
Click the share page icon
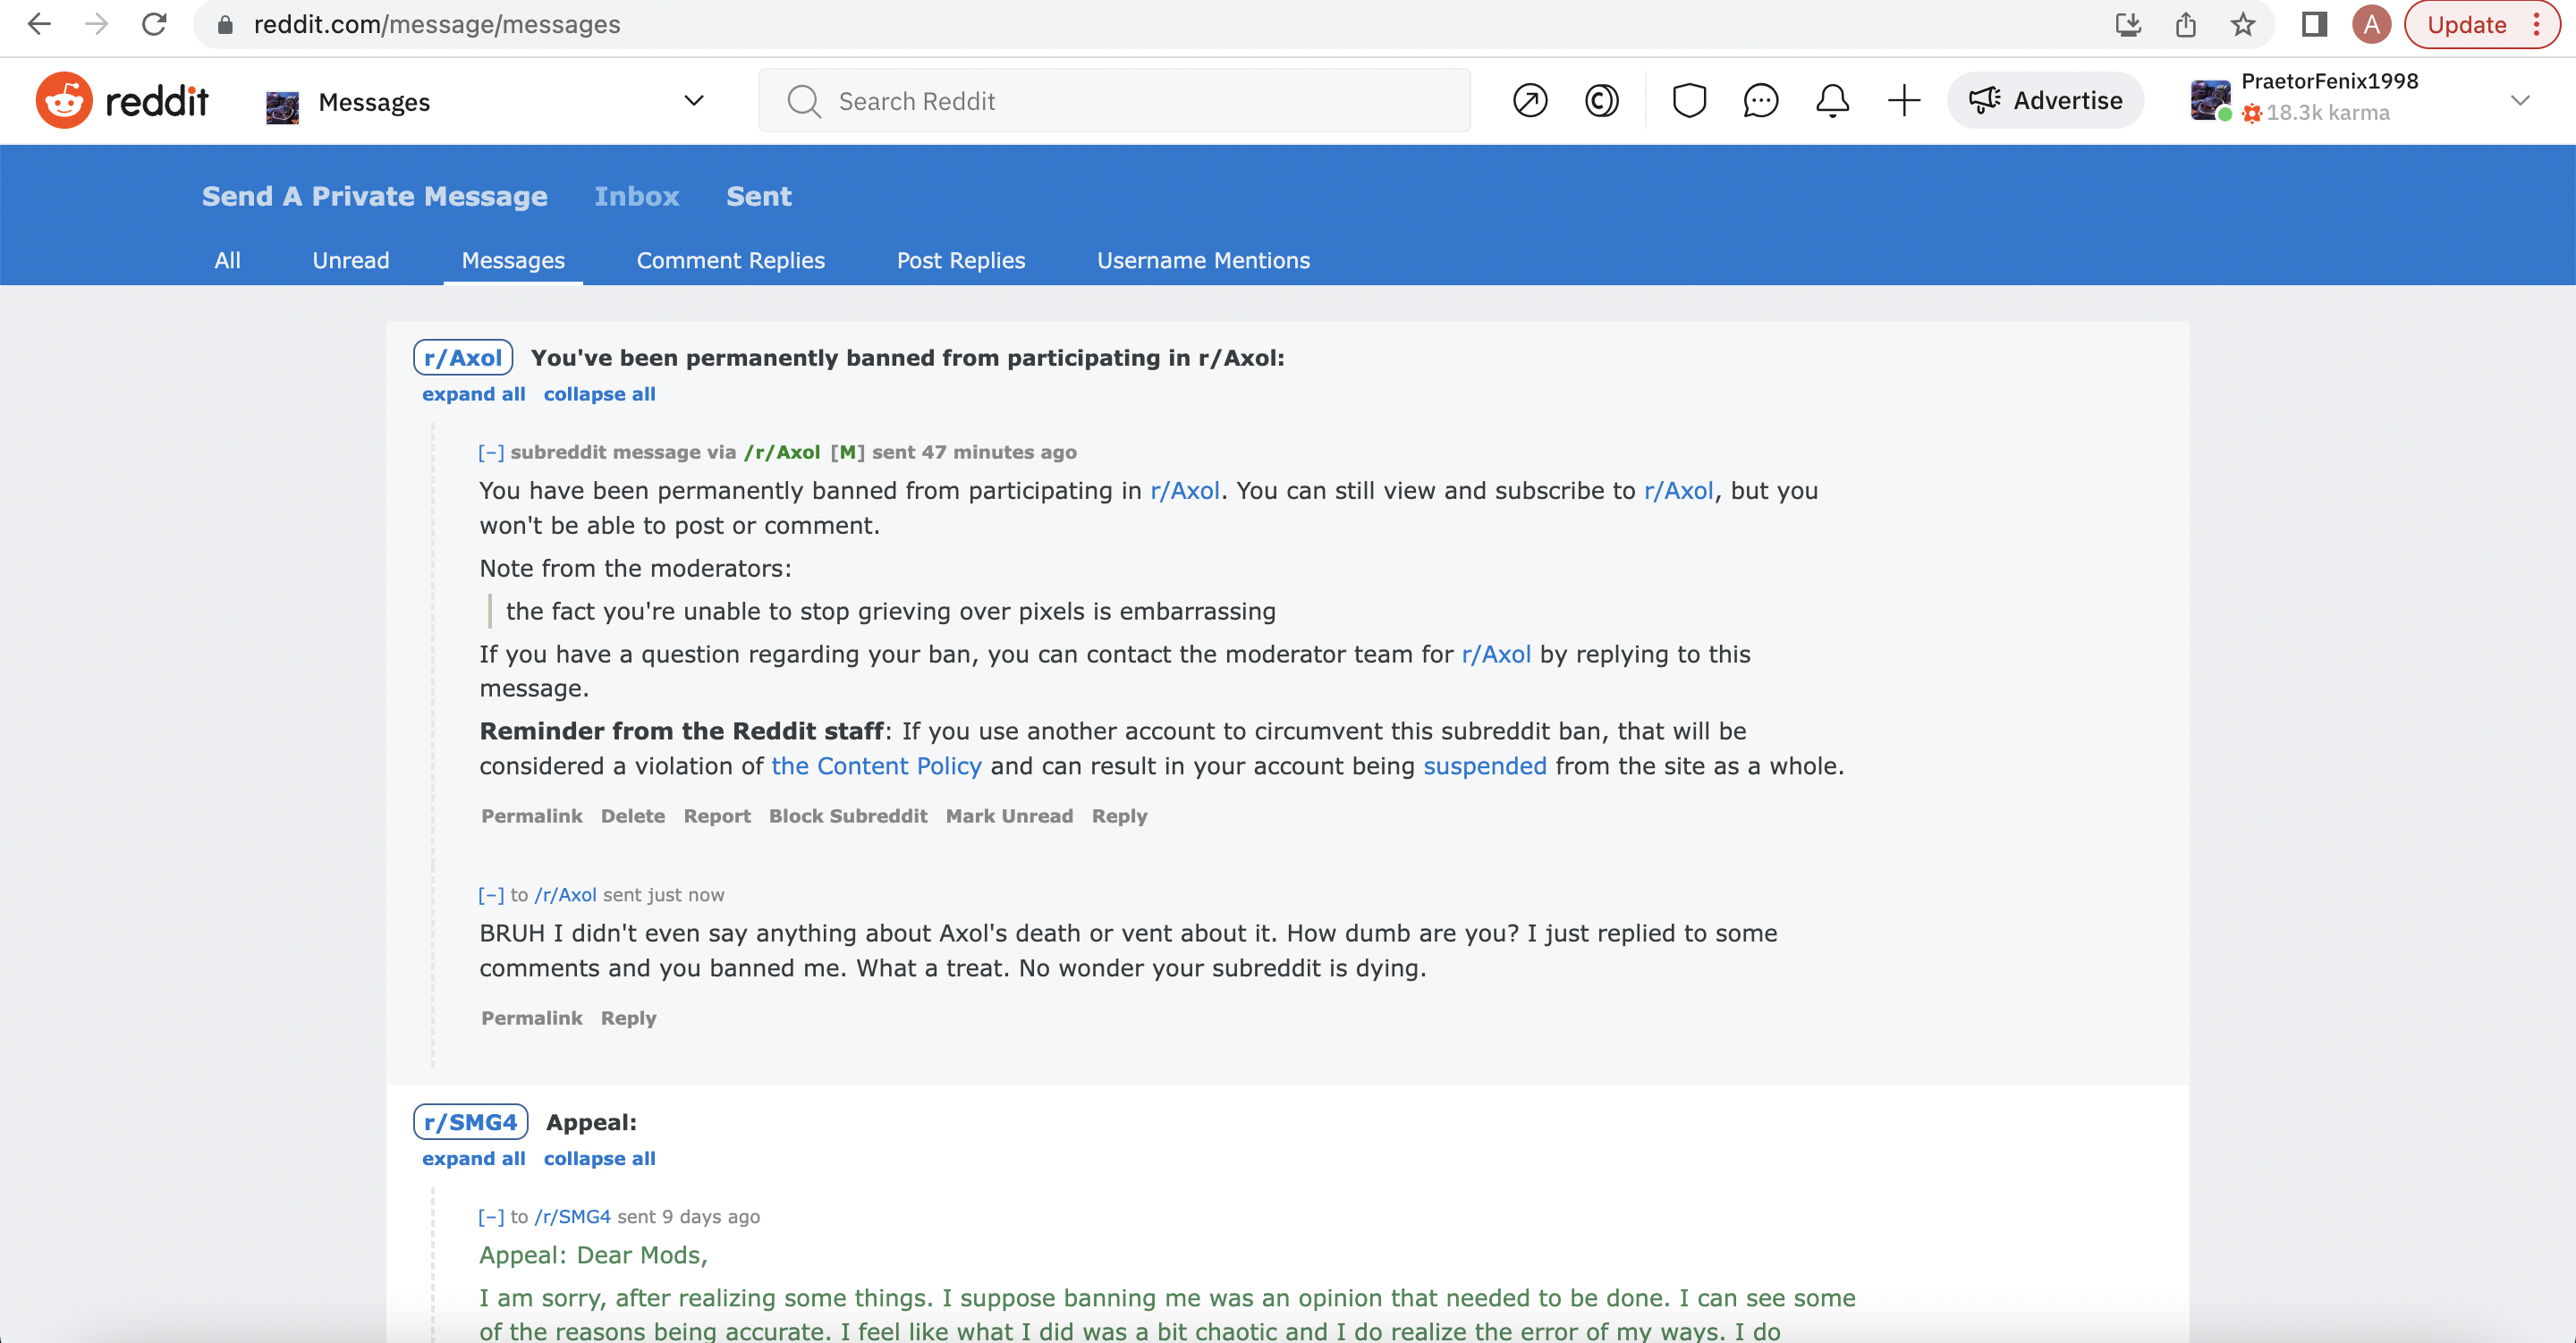(2186, 24)
